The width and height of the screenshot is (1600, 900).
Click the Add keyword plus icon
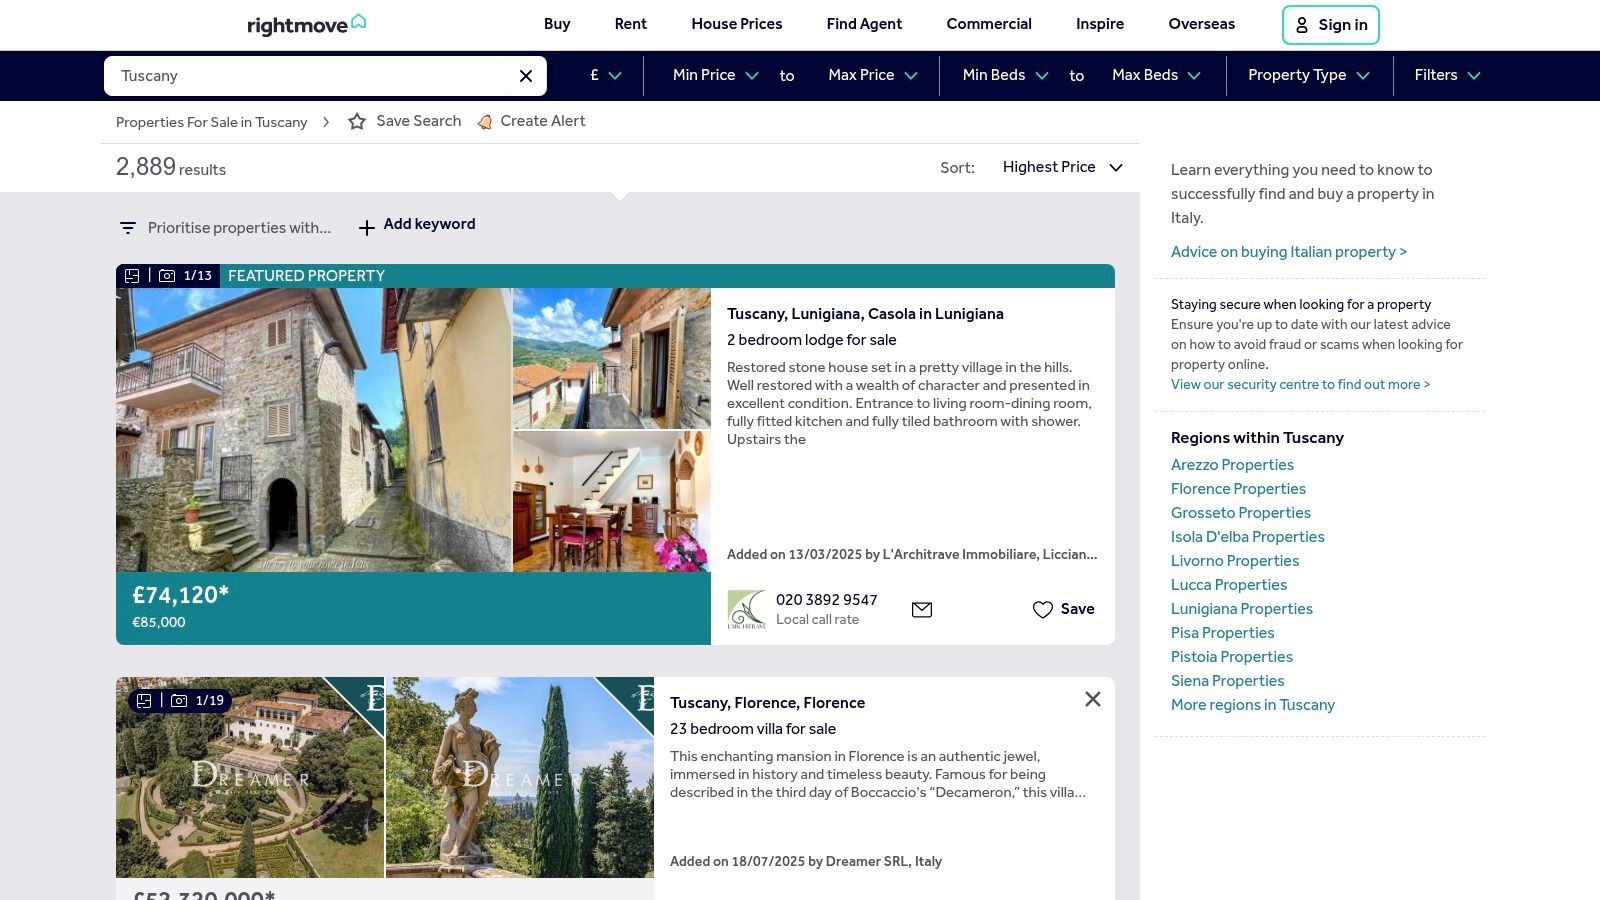pos(367,228)
